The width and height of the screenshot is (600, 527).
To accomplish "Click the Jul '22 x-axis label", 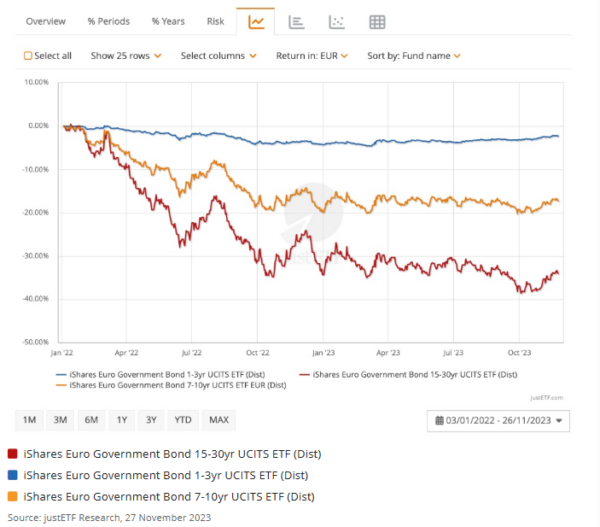I will [x=191, y=353].
